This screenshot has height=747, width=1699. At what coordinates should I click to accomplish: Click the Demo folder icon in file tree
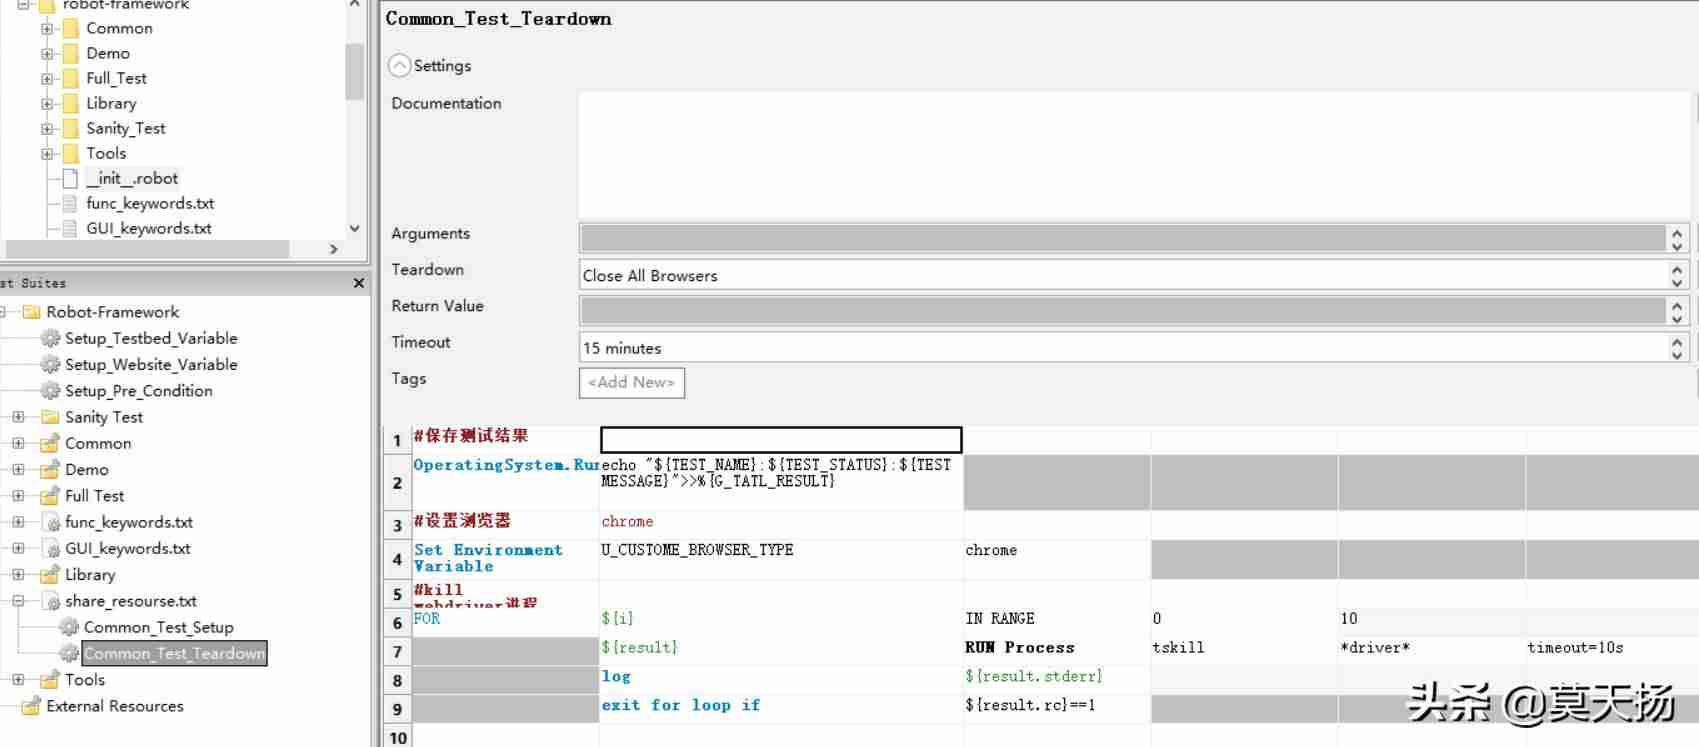[x=70, y=53]
